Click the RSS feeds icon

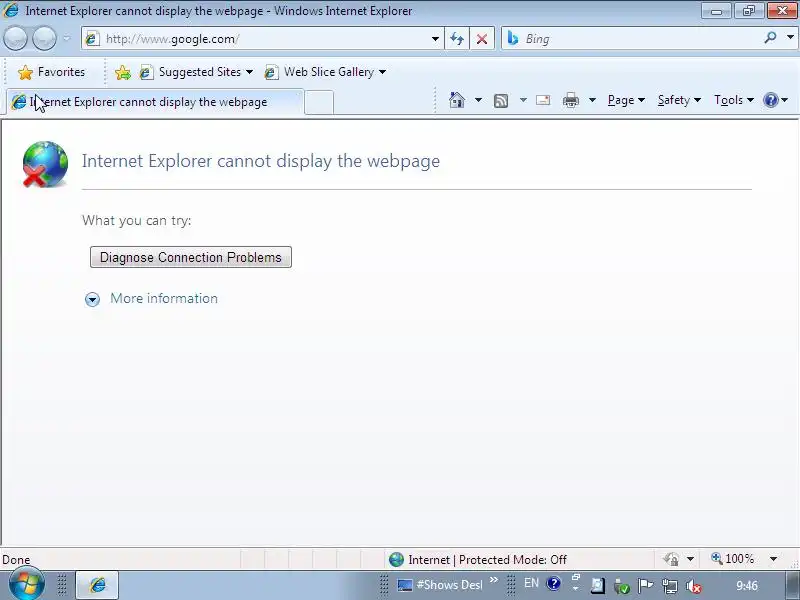(501, 101)
